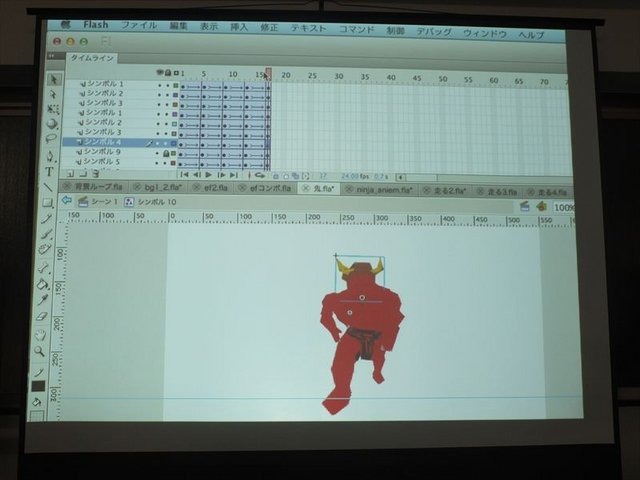Select the Zoom magnifier tool
This screenshot has height=480, width=640.
(39, 351)
